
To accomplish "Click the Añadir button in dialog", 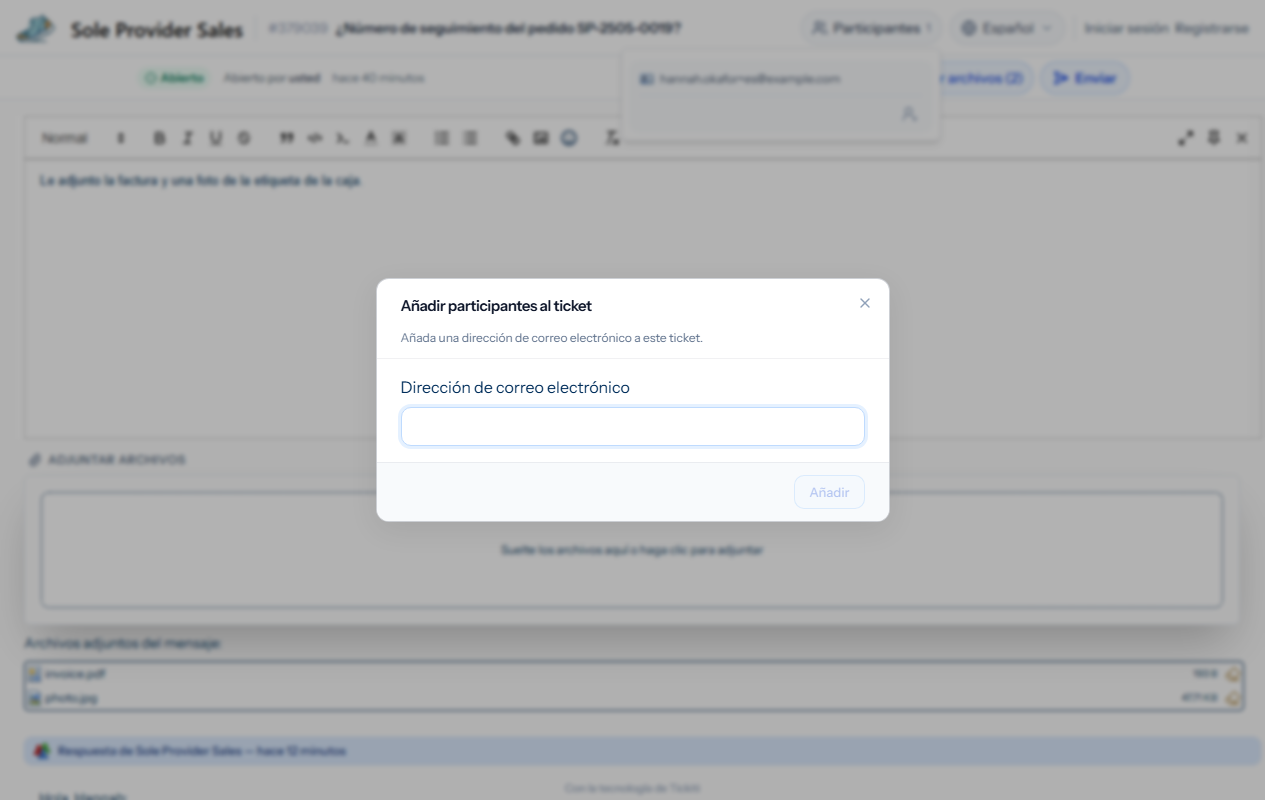I will (829, 492).
